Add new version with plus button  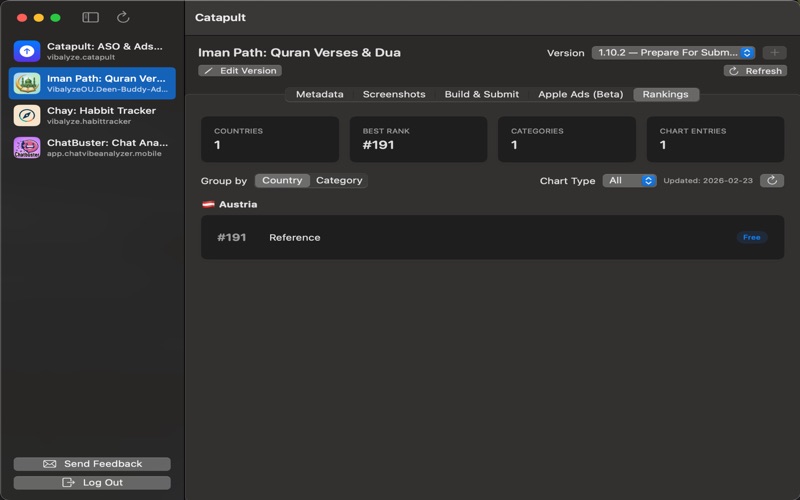pyautogui.click(x=774, y=53)
